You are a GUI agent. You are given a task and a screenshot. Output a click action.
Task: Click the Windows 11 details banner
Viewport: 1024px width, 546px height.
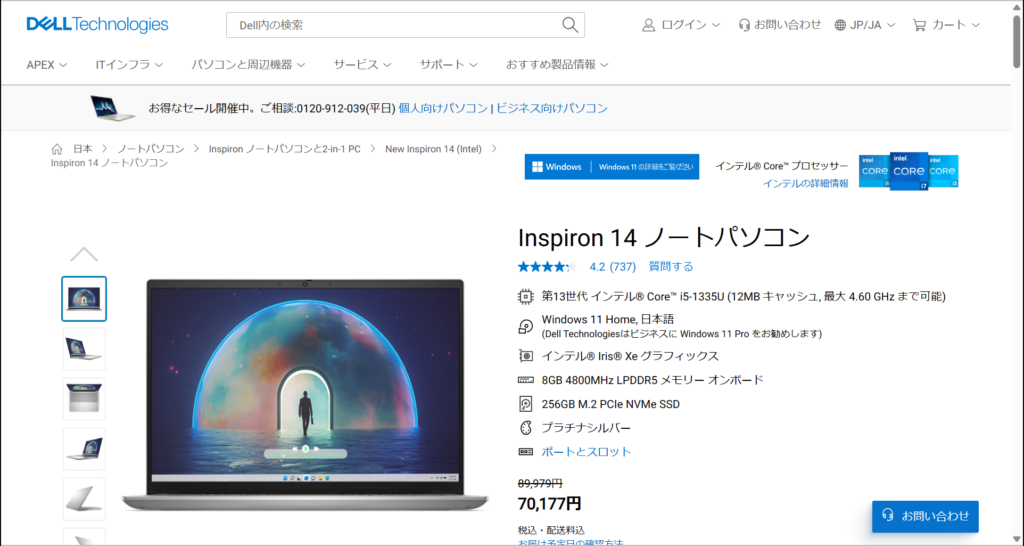click(612, 167)
